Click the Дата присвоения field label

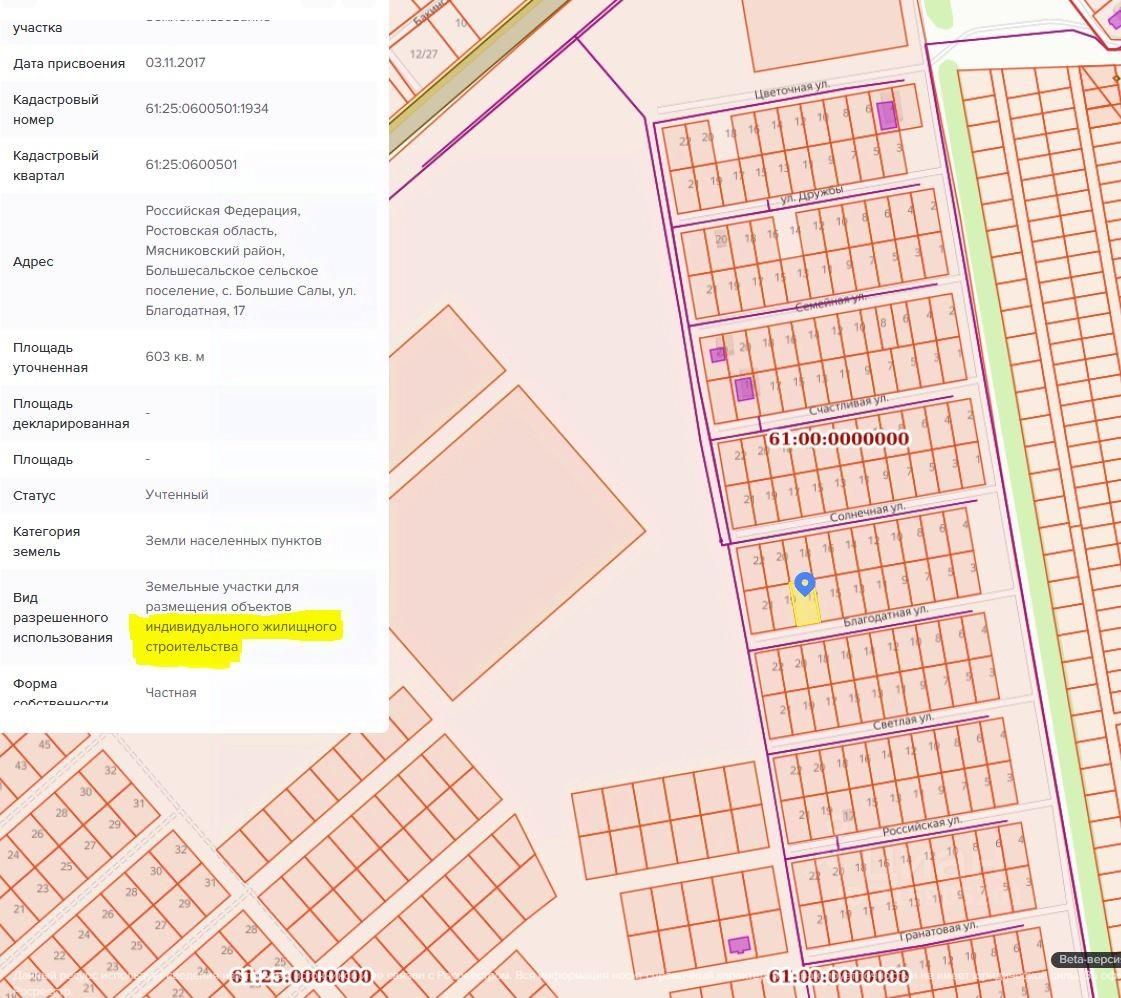[x=69, y=64]
